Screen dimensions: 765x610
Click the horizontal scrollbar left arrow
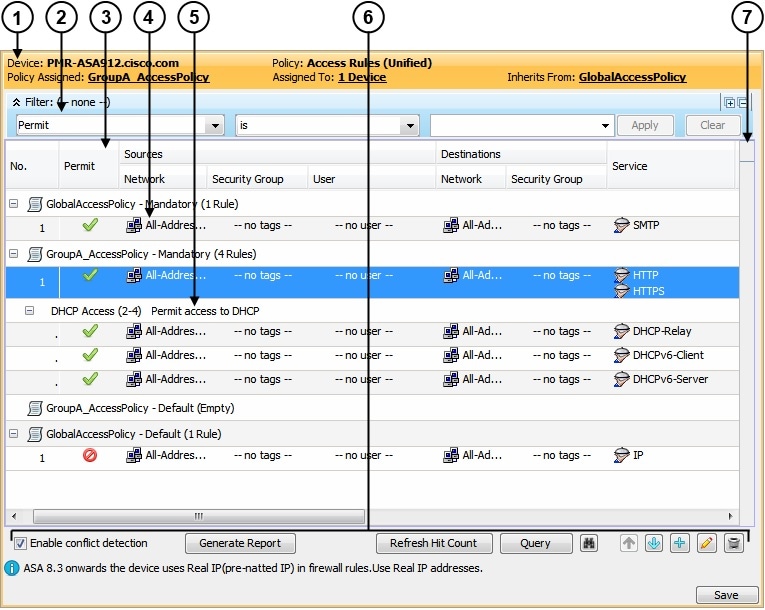(x=14, y=516)
